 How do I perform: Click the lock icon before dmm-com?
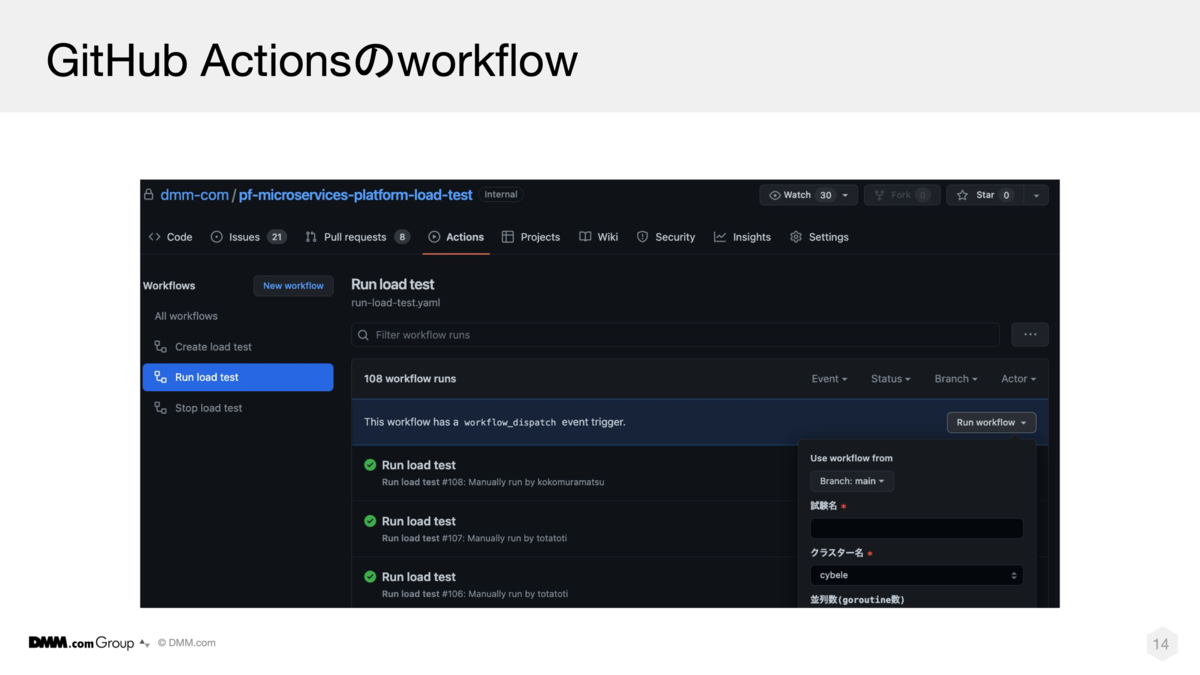(149, 195)
